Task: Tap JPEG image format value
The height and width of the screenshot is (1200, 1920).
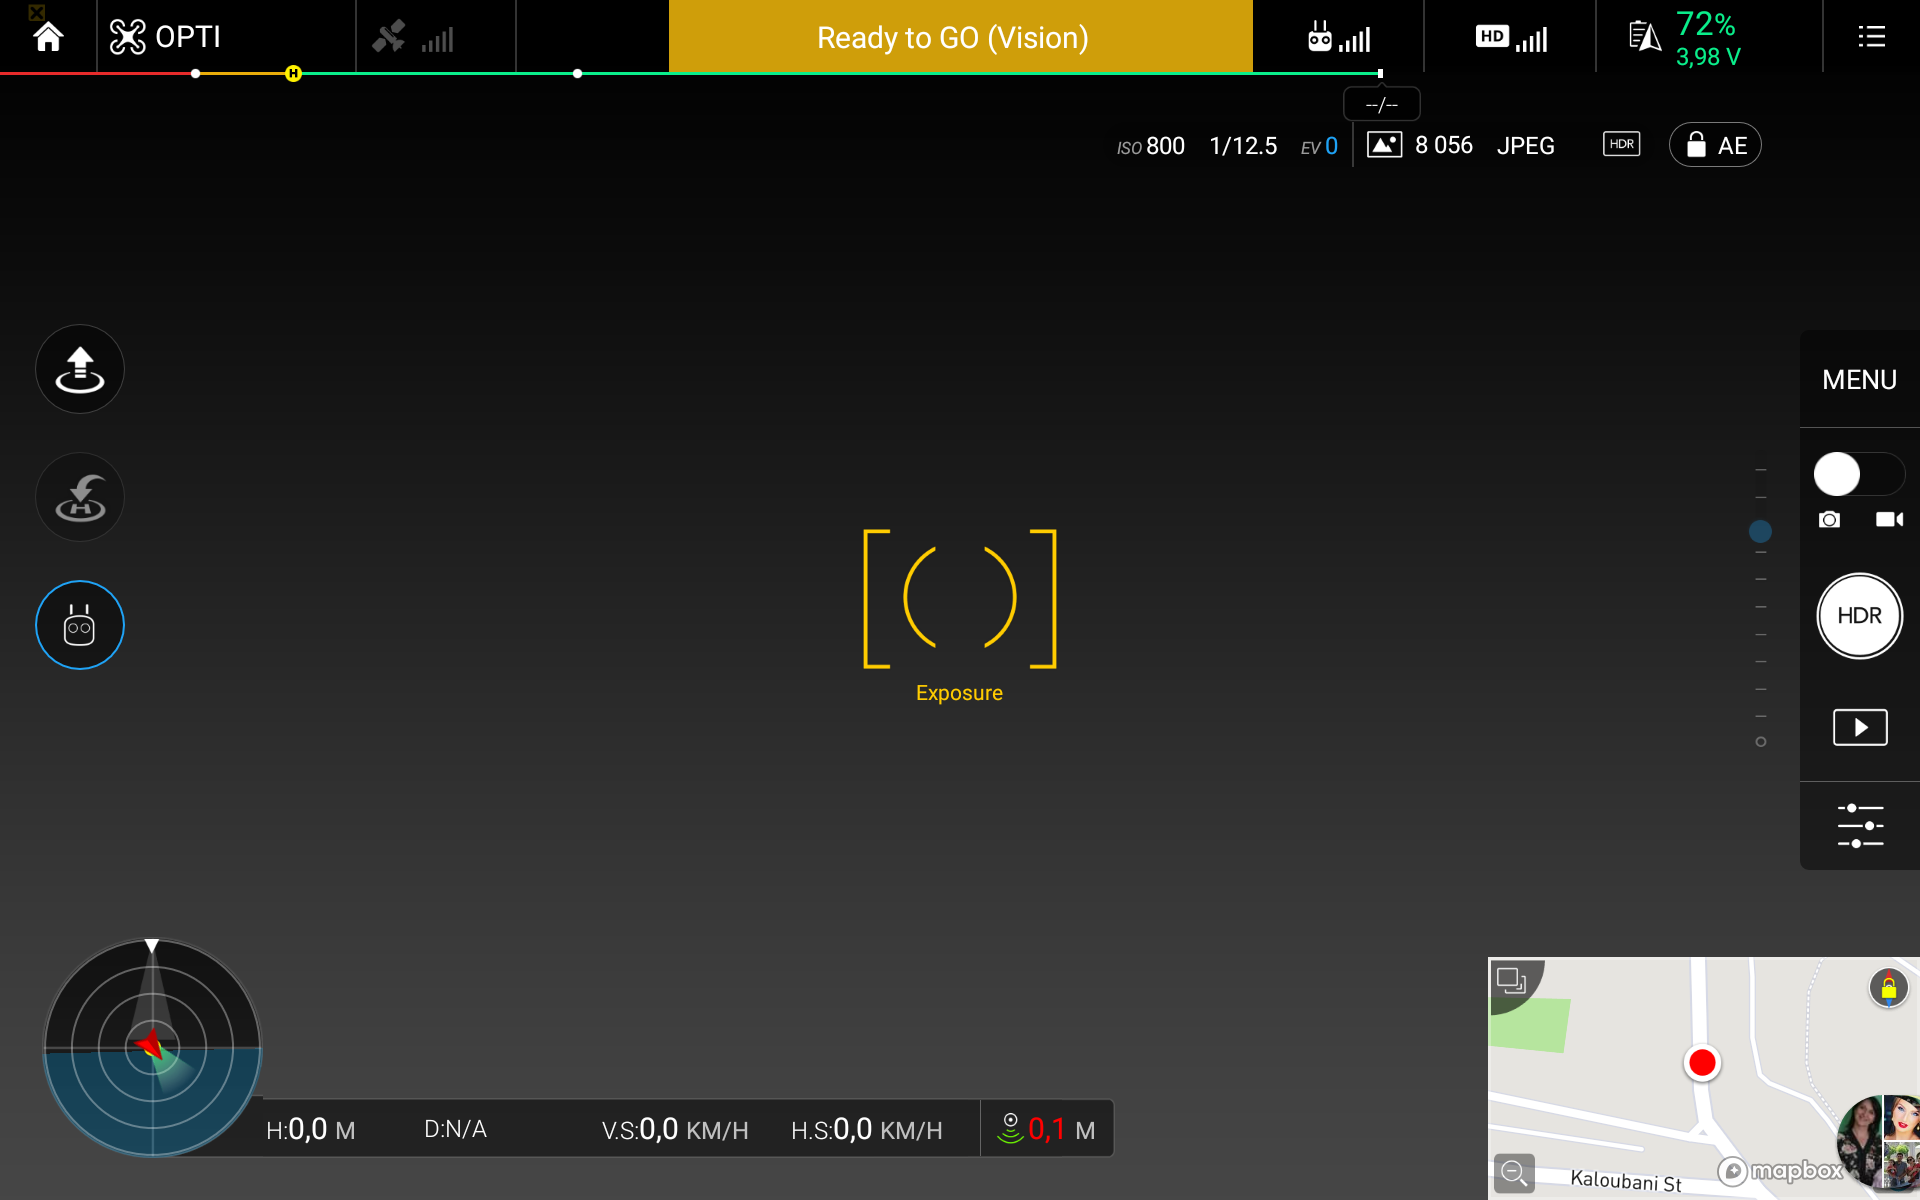Action: coord(1525,146)
